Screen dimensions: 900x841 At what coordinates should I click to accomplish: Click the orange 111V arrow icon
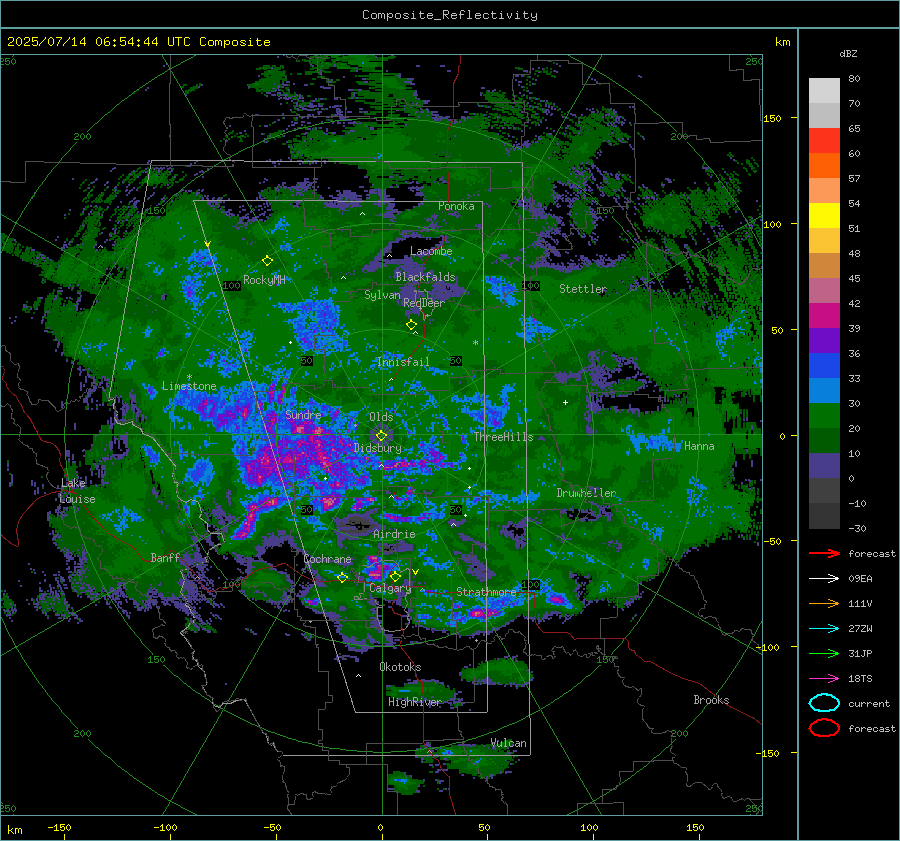[x=824, y=603]
